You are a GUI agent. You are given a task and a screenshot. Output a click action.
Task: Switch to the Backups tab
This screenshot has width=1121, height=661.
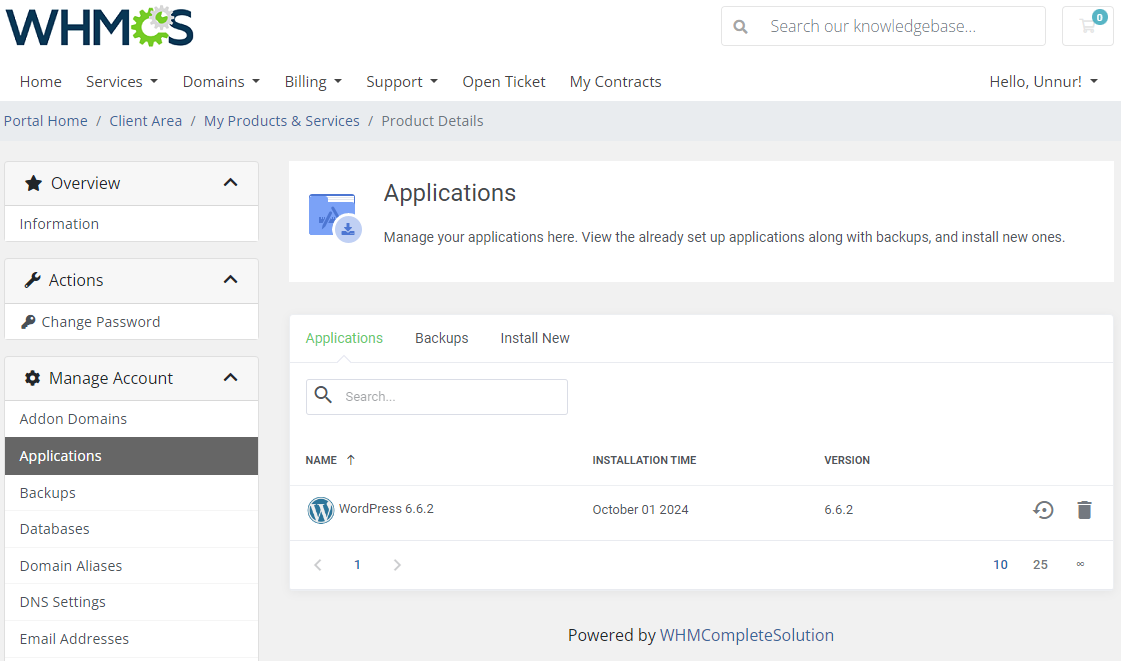coord(442,338)
